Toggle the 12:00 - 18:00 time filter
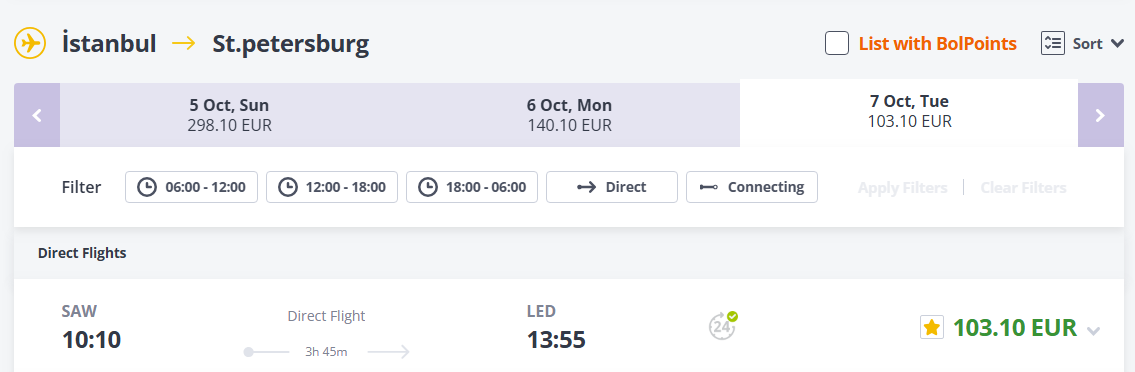 click(x=332, y=187)
